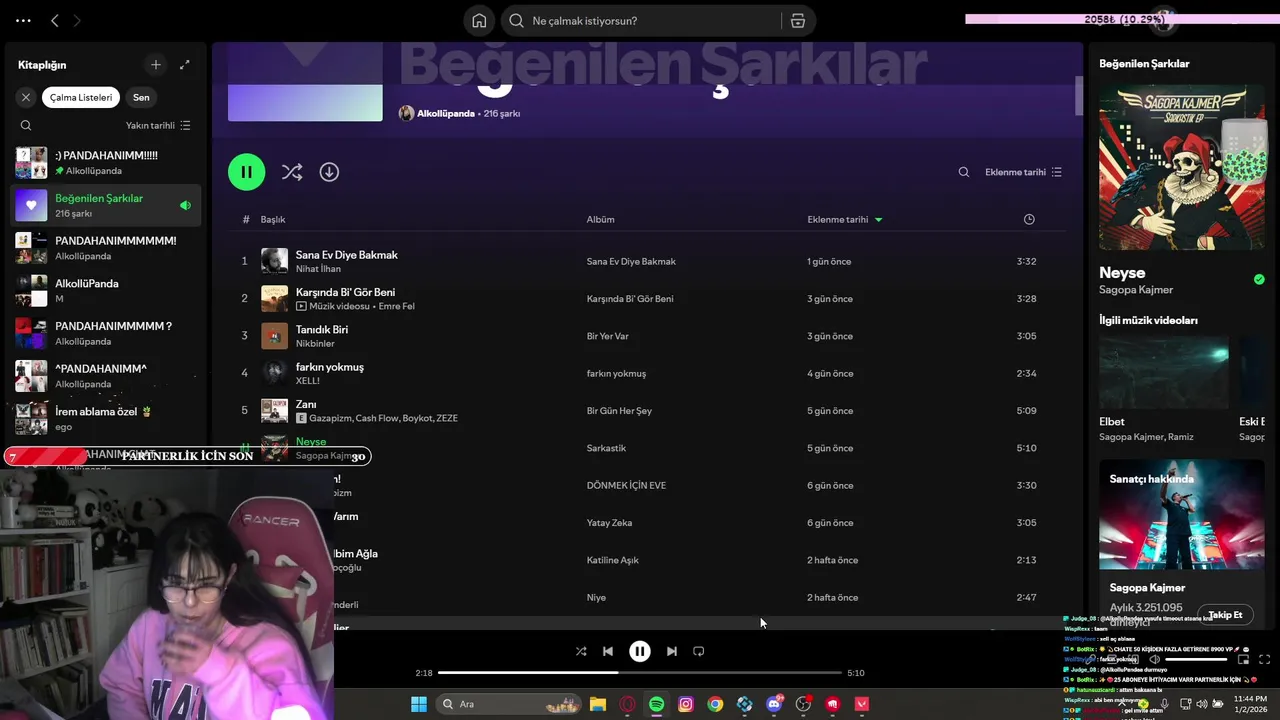Open File Explorer from taskbar
This screenshot has width=1280, height=720.
[x=597, y=704]
